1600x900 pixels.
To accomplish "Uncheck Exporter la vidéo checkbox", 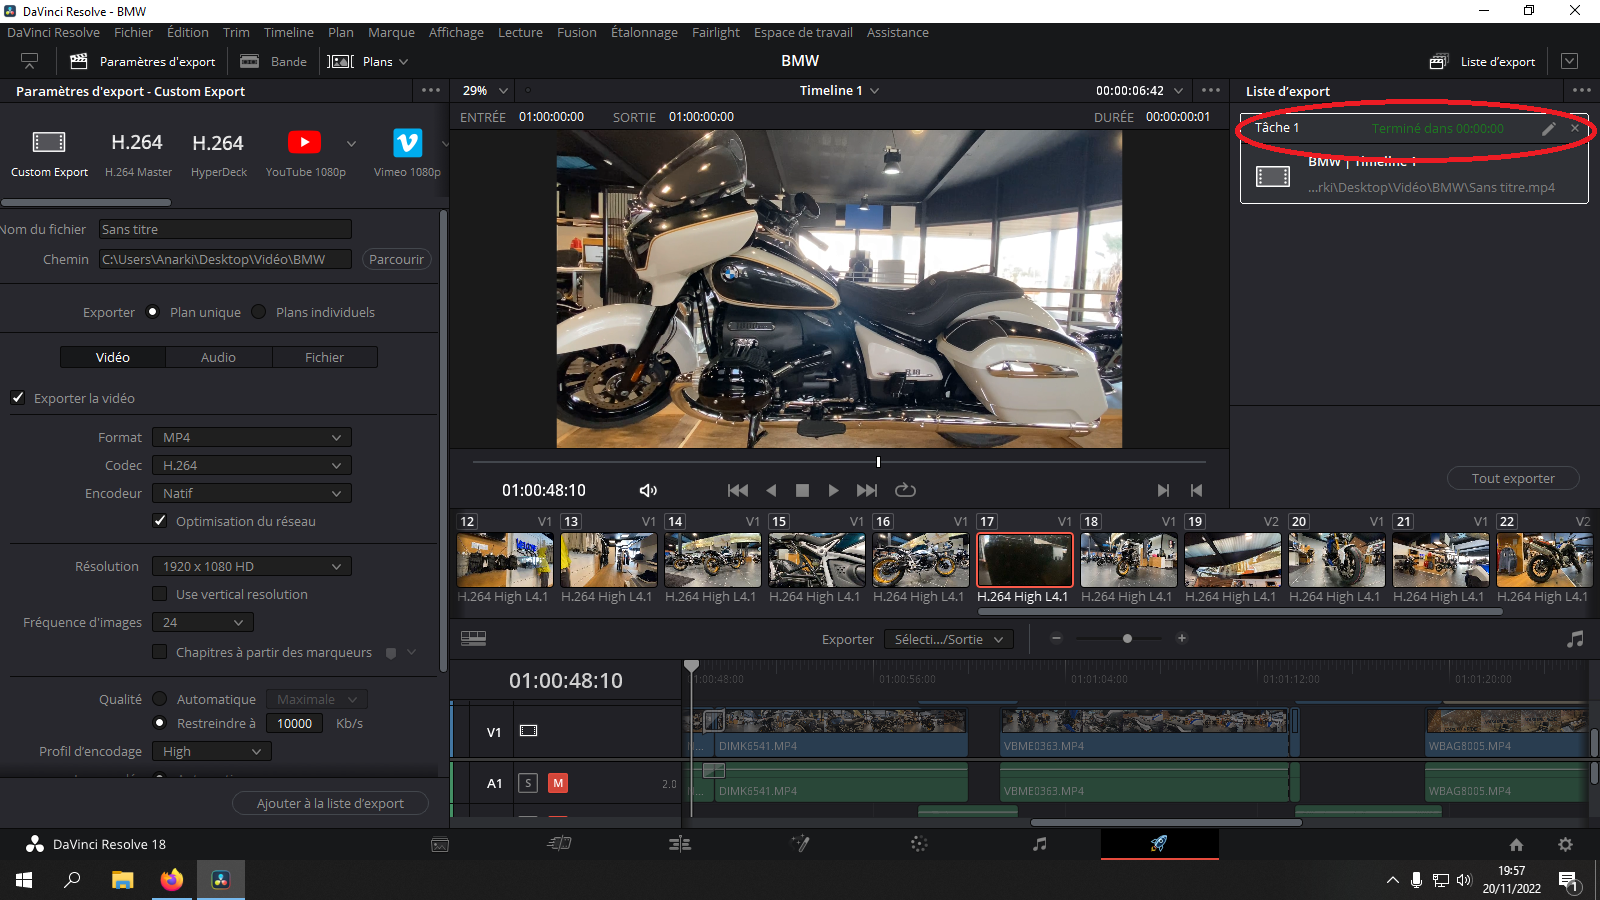I will click(x=18, y=398).
